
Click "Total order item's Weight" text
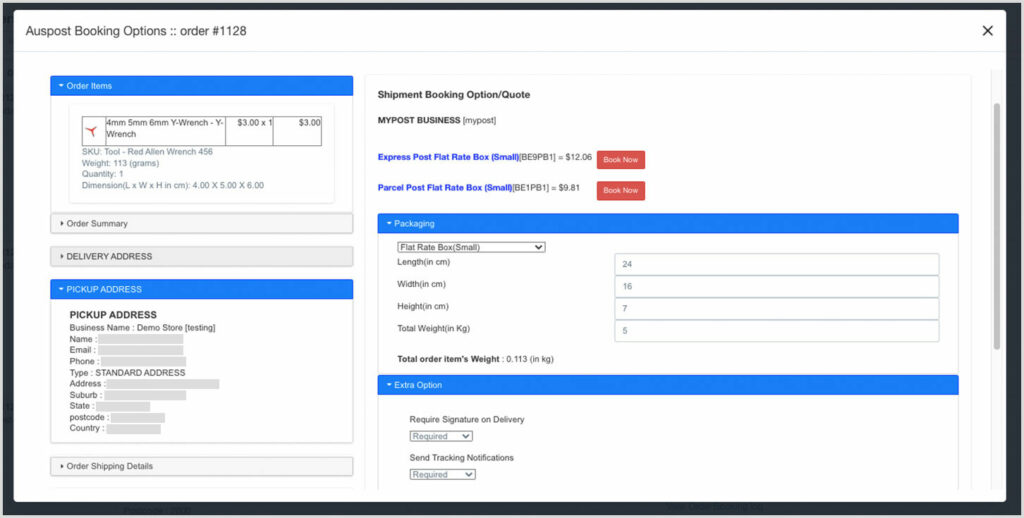(x=475, y=359)
